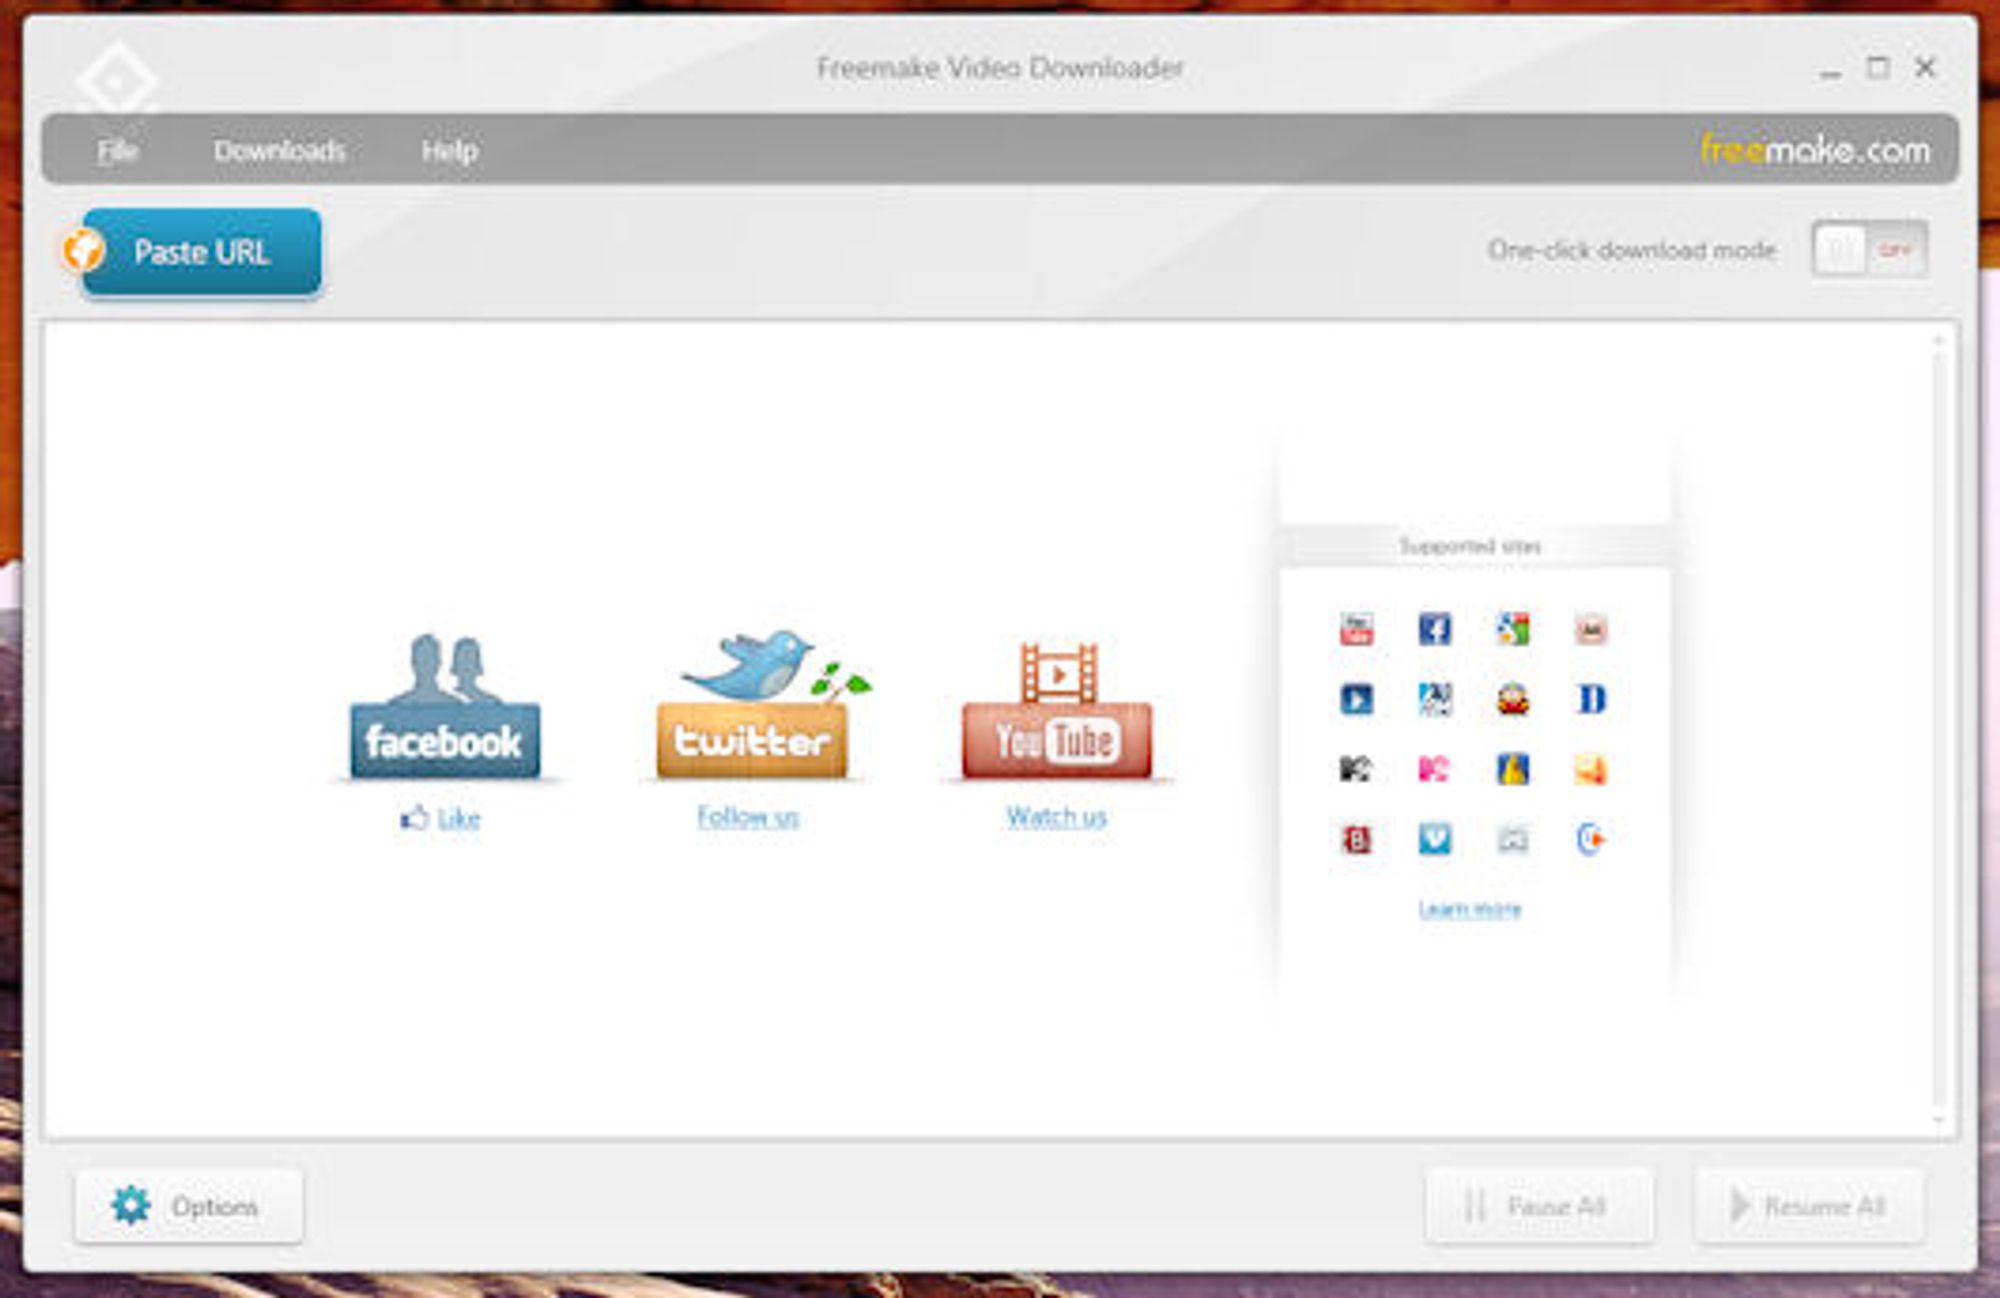The width and height of the screenshot is (2000, 1298).
Task: Maximize the Freemake Video Downloader window
Action: [1878, 68]
